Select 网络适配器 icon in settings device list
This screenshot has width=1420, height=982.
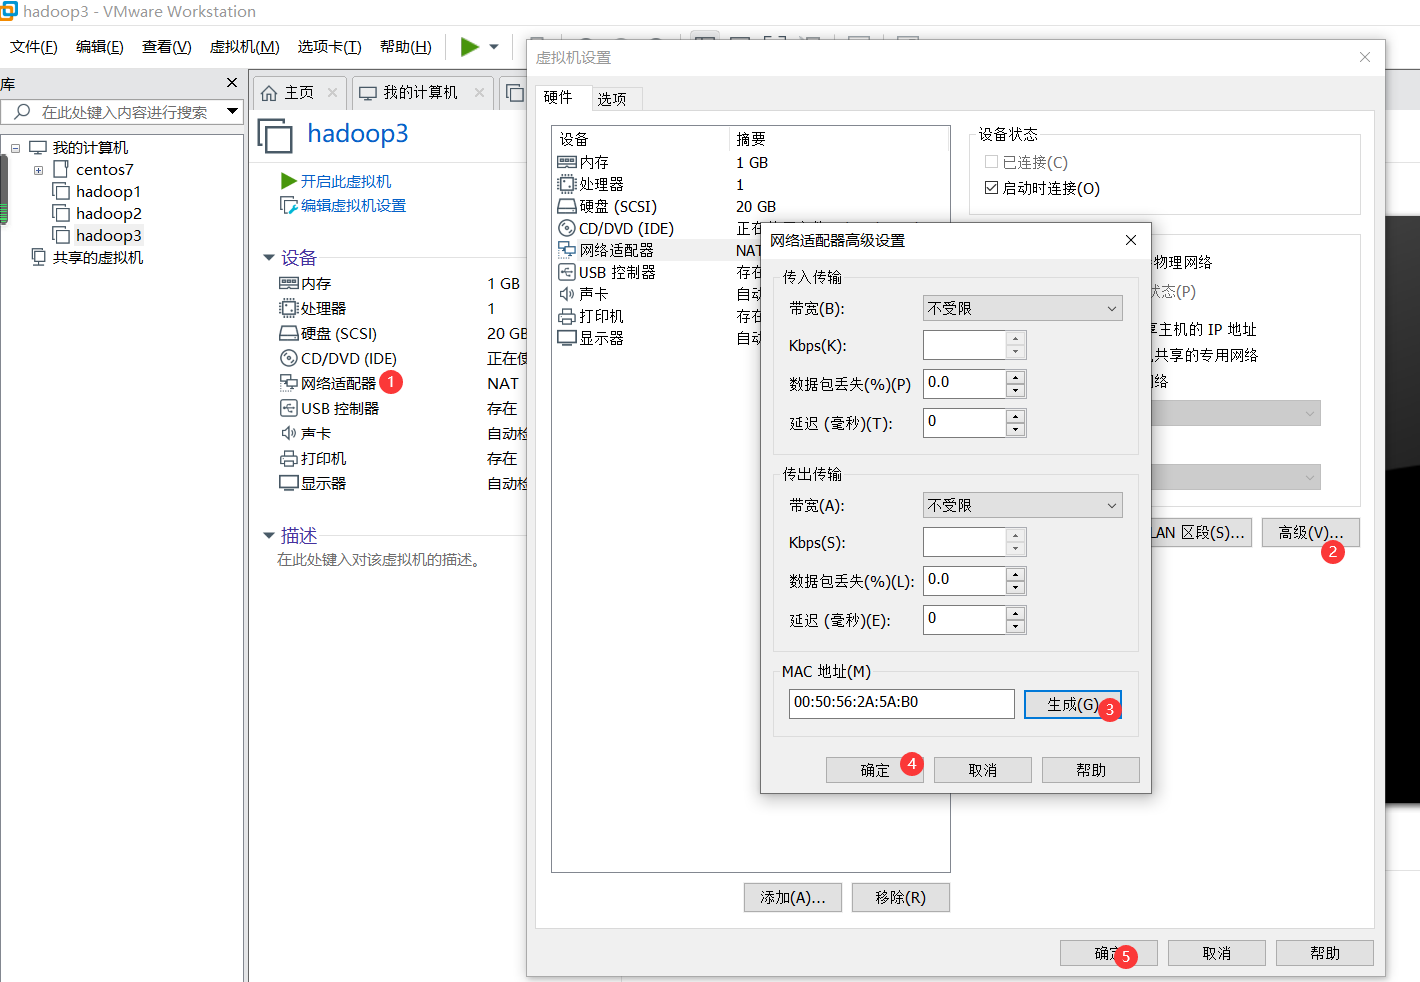coord(567,250)
